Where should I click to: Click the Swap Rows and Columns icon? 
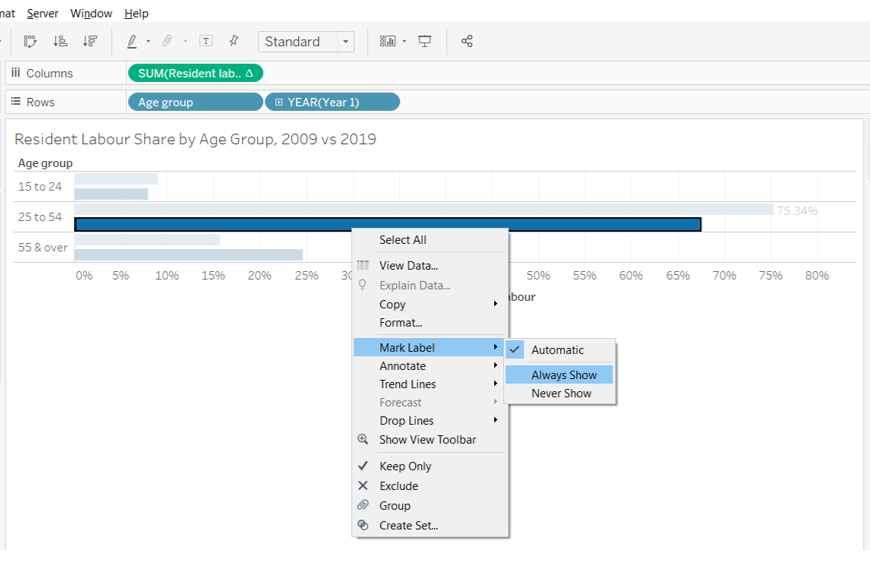click(x=30, y=41)
